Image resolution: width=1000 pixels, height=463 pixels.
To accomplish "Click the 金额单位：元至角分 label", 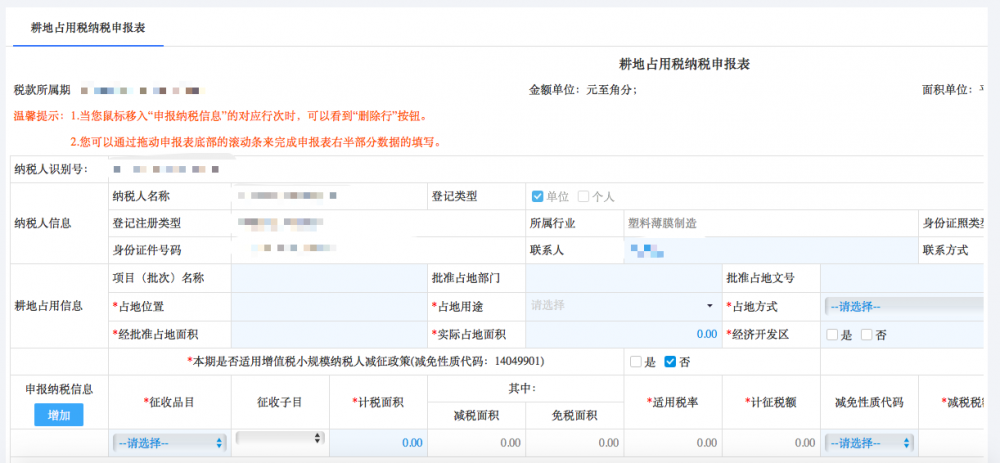I will pyautogui.click(x=582, y=90).
